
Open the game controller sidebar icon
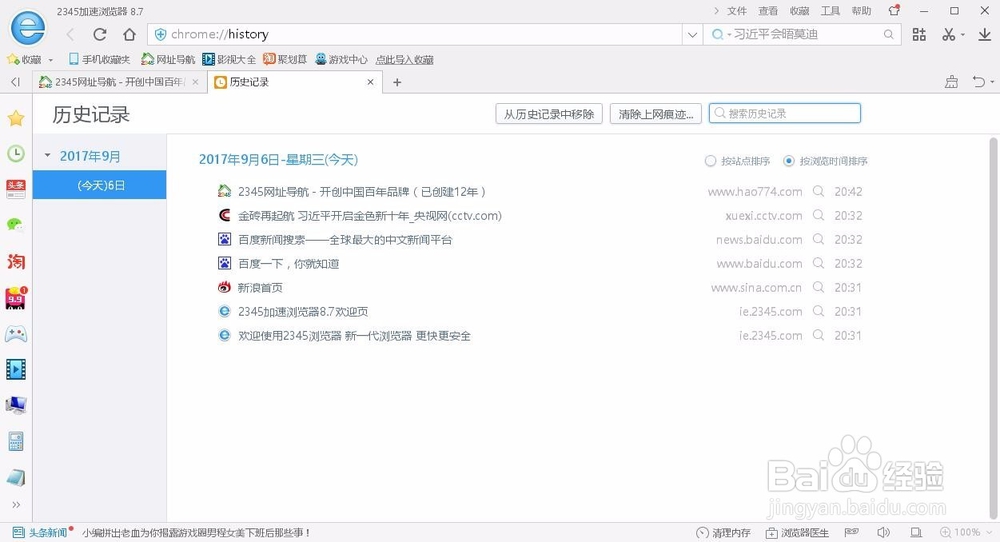[x=16, y=333]
